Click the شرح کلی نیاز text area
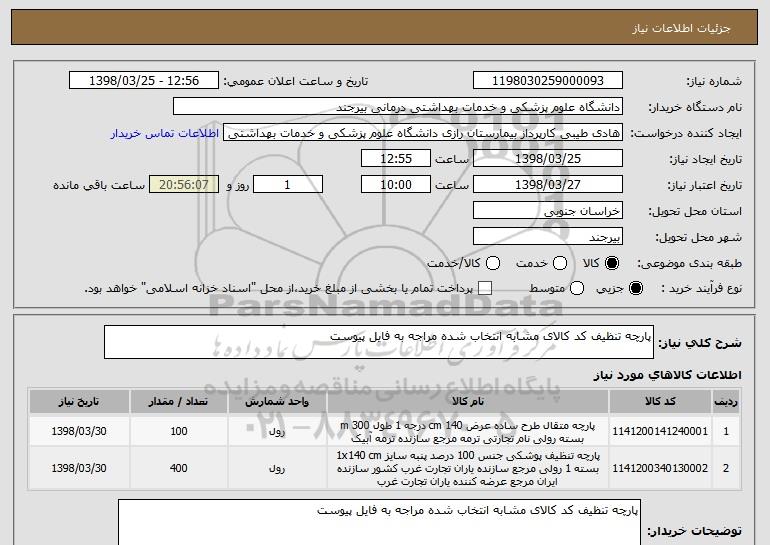The image size is (770, 545). point(379,342)
